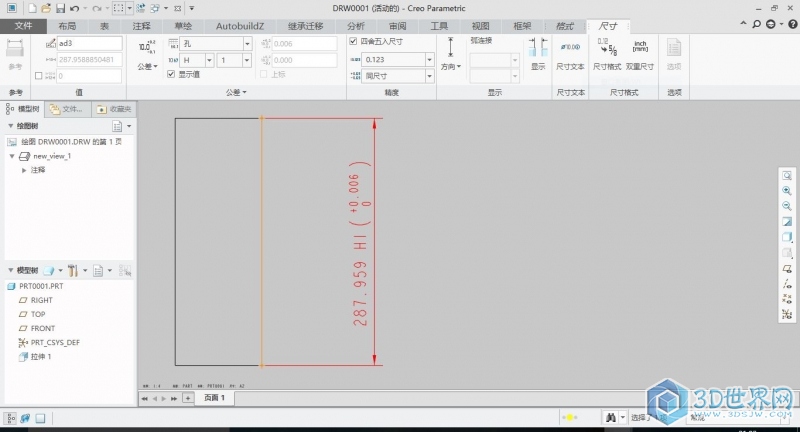
Task: Click the add sheet plus button
Action: click(188, 398)
